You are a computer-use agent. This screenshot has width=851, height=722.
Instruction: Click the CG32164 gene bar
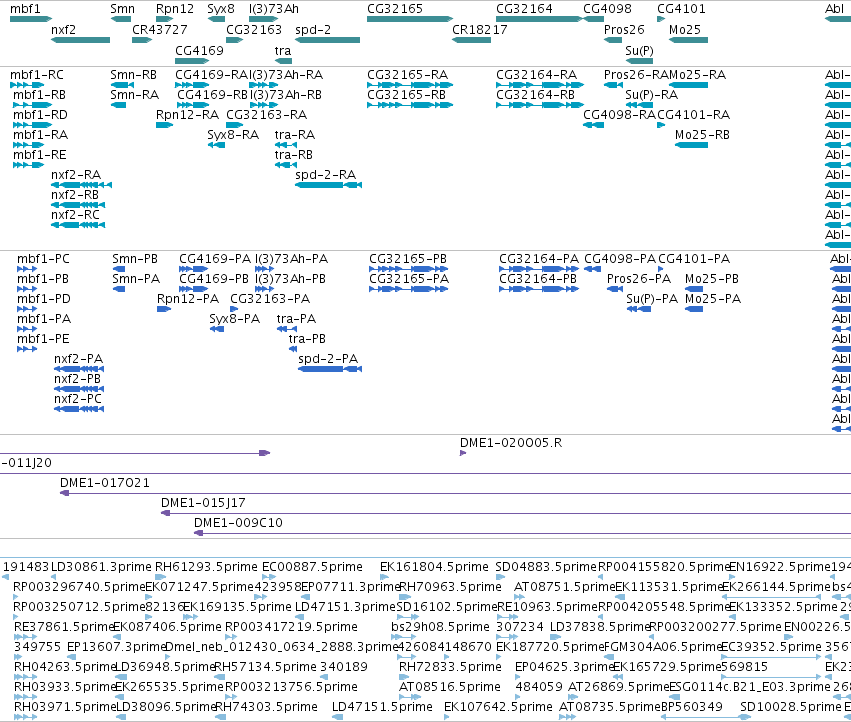[x=539, y=19]
